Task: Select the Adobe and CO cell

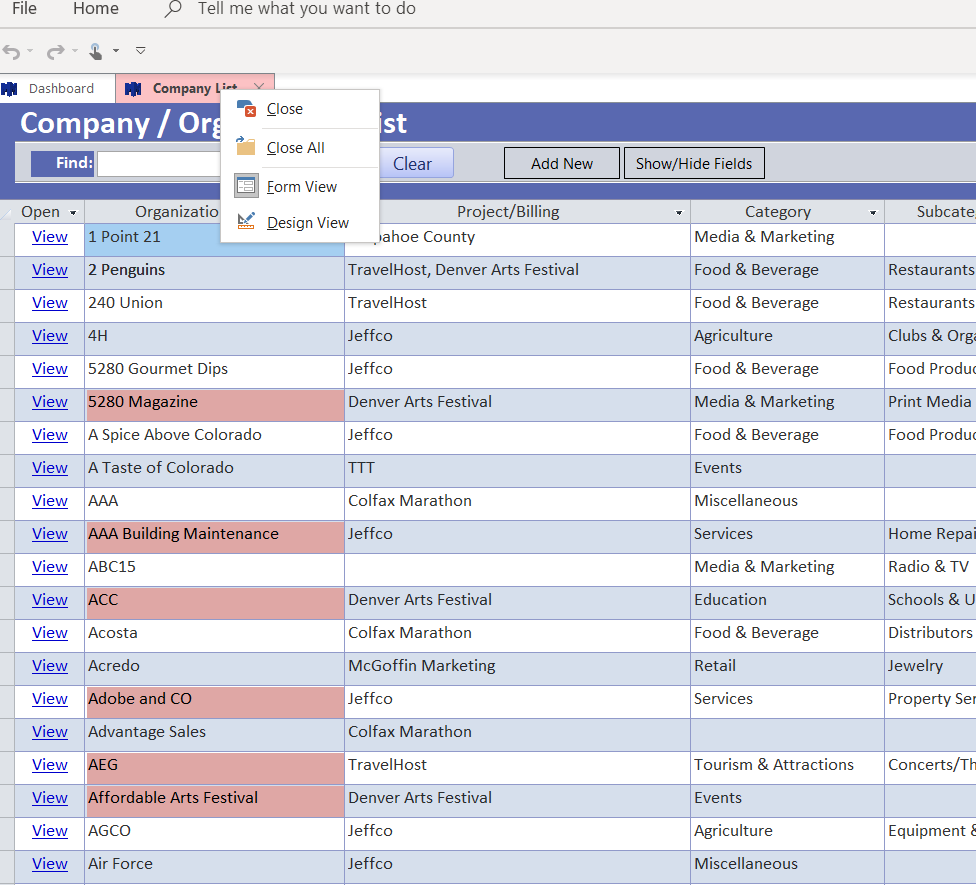Action: 214,702
